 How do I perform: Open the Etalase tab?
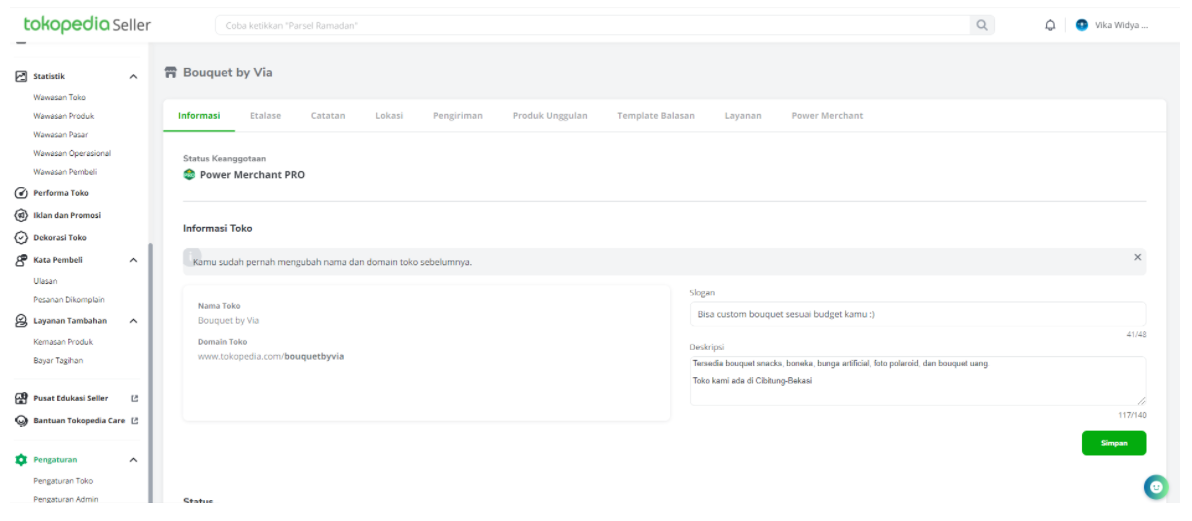point(265,116)
